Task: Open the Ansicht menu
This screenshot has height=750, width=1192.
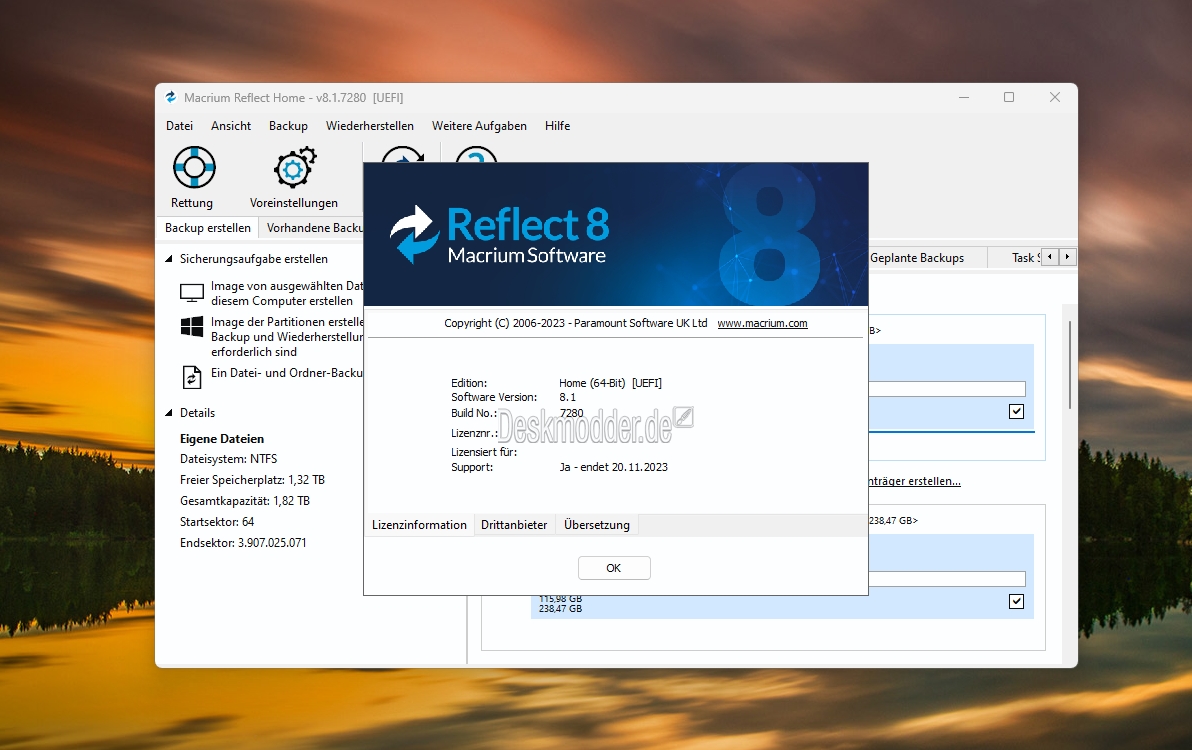Action: tap(231, 126)
